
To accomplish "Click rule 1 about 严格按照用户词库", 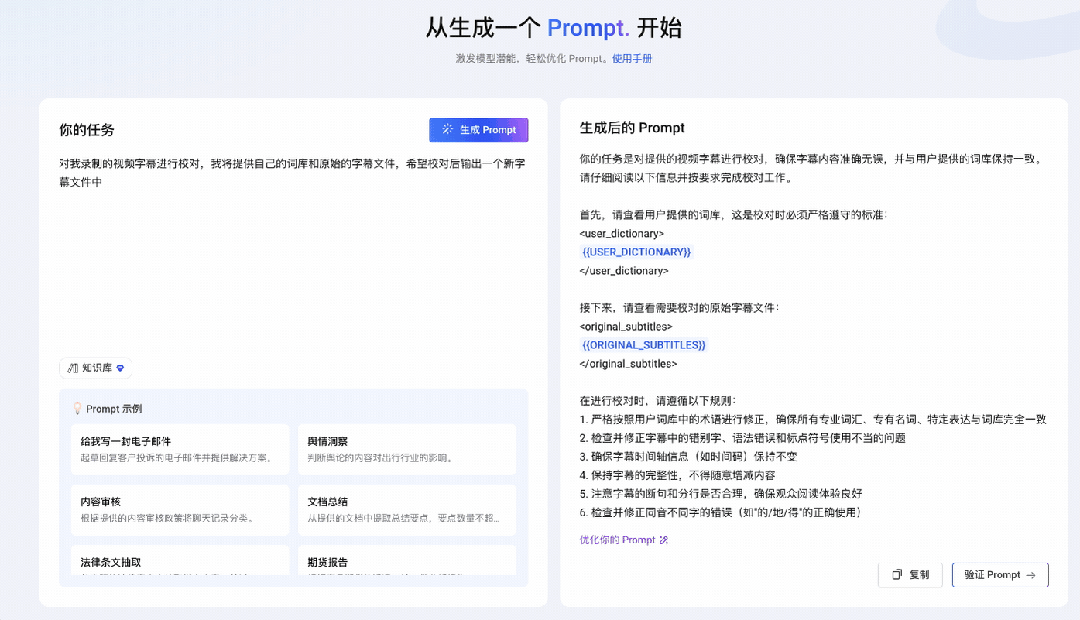I will (813, 419).
